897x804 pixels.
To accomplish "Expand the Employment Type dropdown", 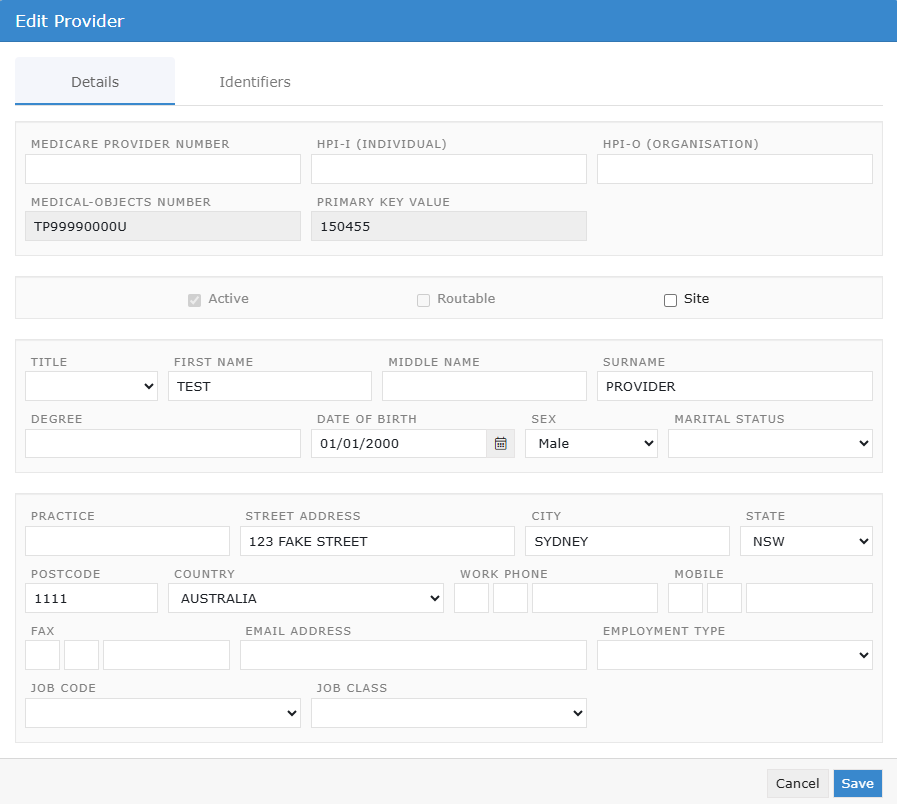I will coord(734,655).
